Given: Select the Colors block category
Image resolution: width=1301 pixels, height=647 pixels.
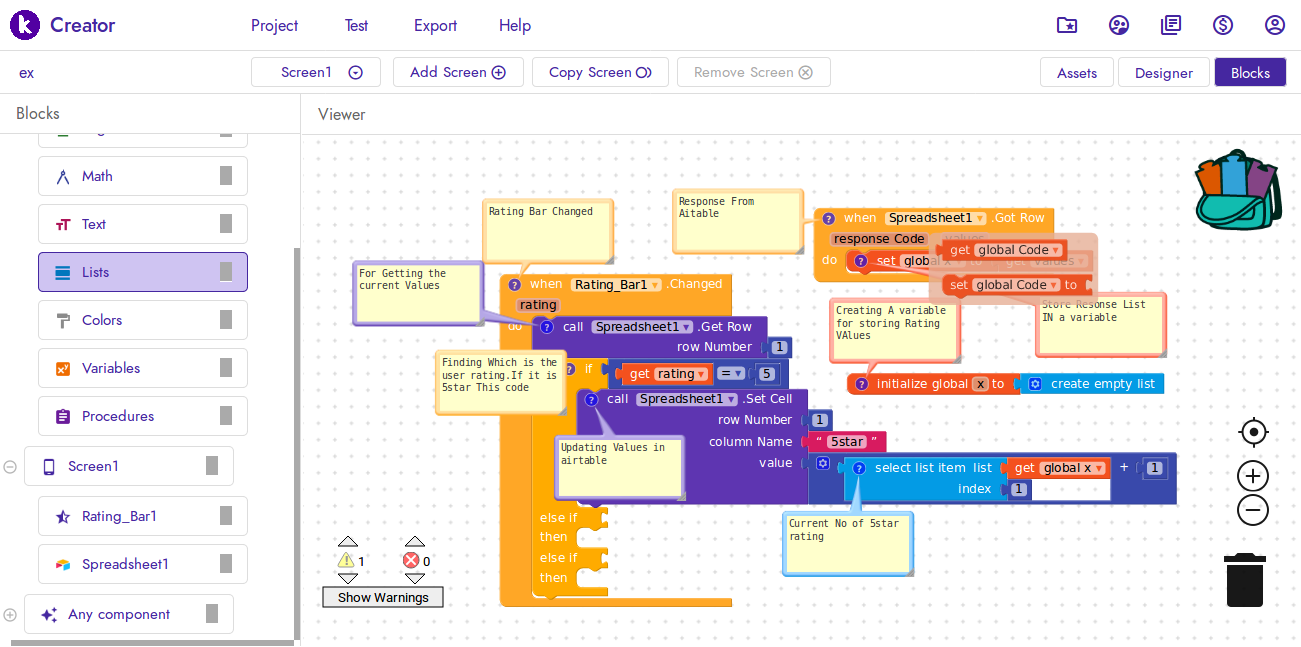Looking at the screenshot, I should click(x=102, y=320).
